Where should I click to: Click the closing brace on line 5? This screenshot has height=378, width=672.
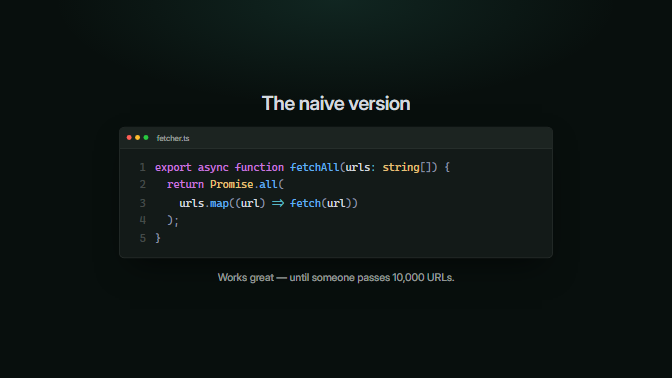click(x=158, y=238)
